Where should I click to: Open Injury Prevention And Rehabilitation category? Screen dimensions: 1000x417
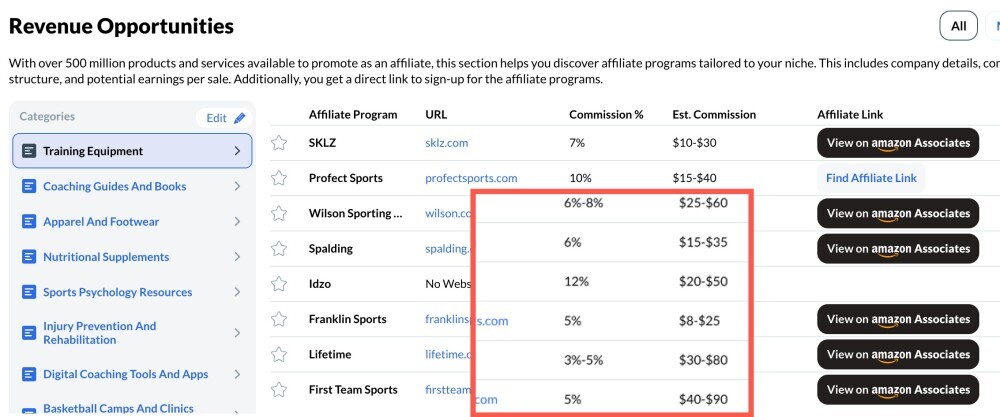pyautogui.click(x=100, y=333)
